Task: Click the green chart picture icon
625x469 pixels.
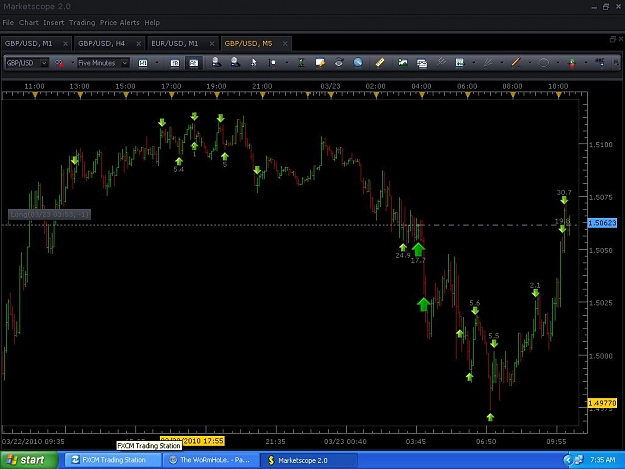Action: [403, 63]
